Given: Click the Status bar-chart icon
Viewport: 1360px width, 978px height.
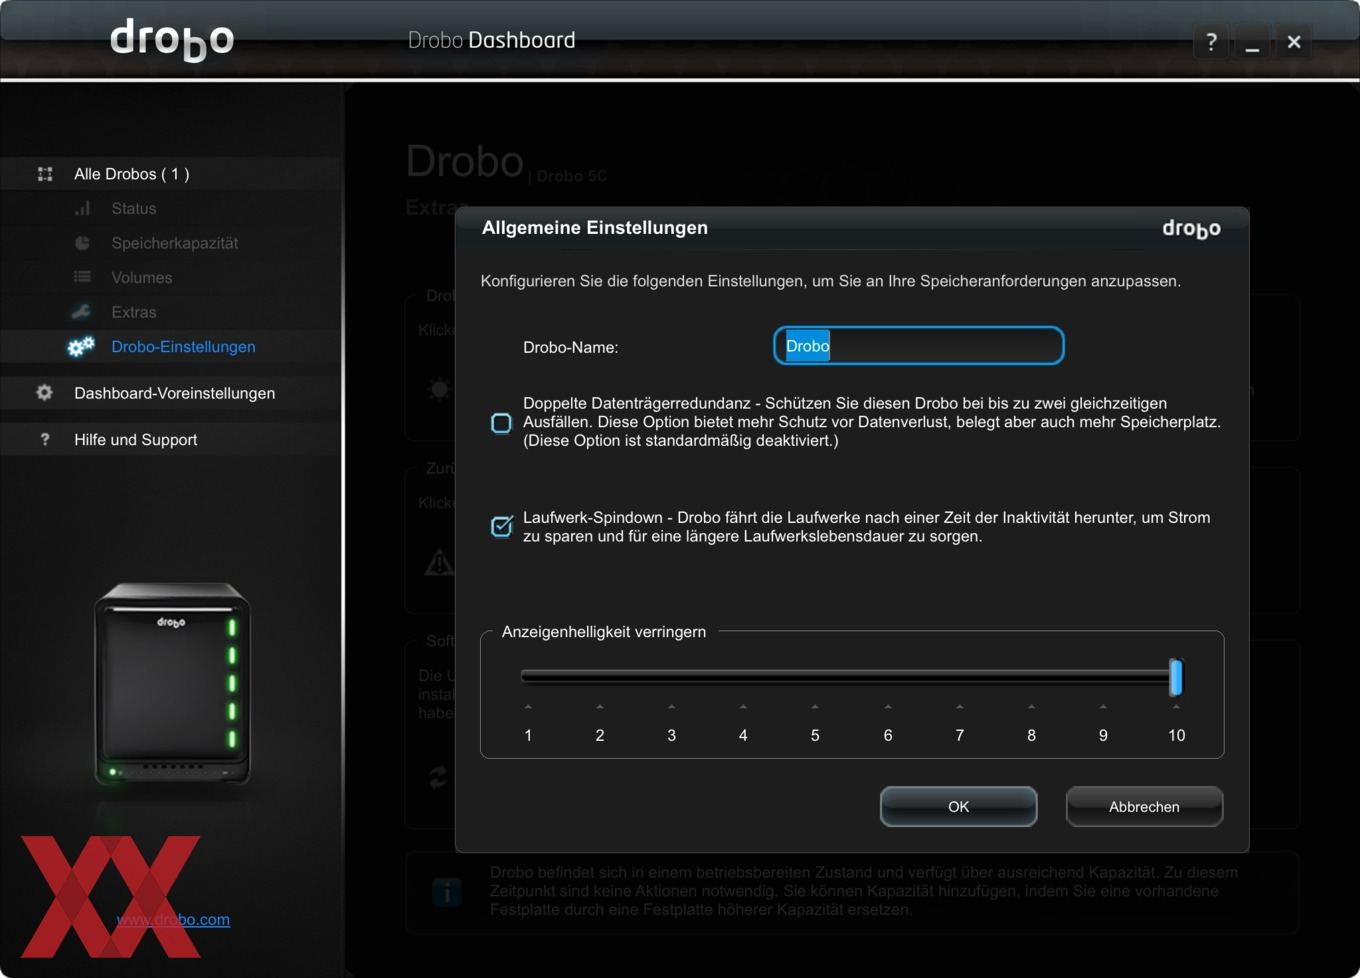Looking at the screenshot, I should click(x=82, y=208).
